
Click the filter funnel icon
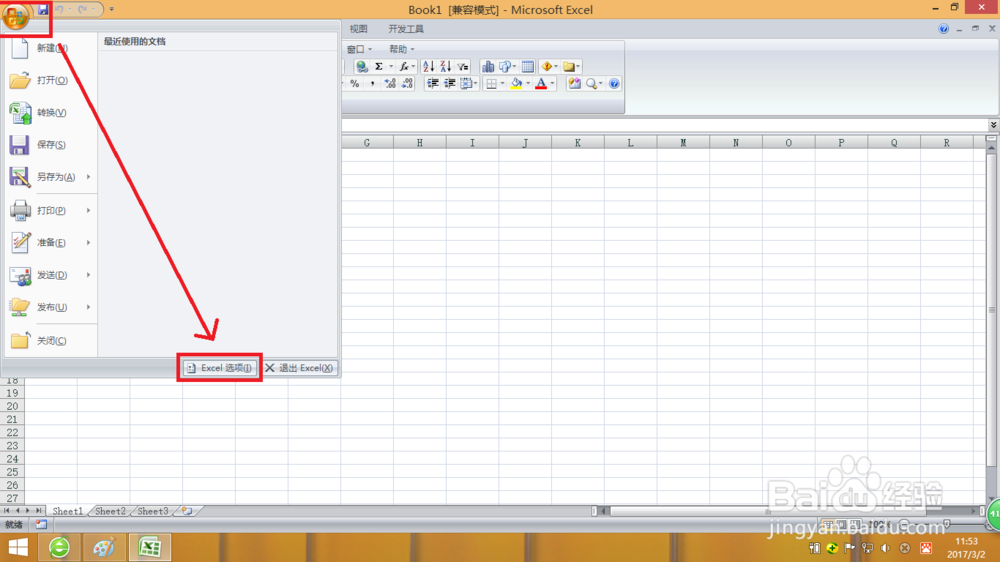462,66
